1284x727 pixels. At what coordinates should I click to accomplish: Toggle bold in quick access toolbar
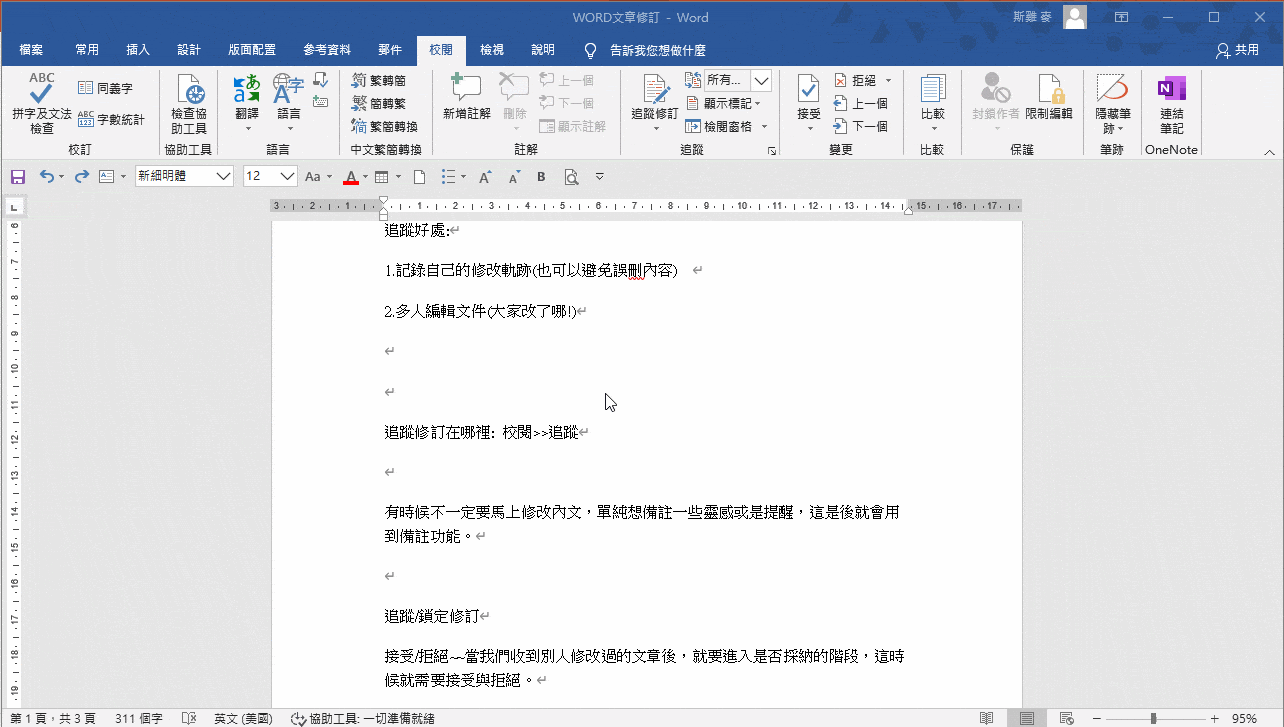tap(541, 177)
